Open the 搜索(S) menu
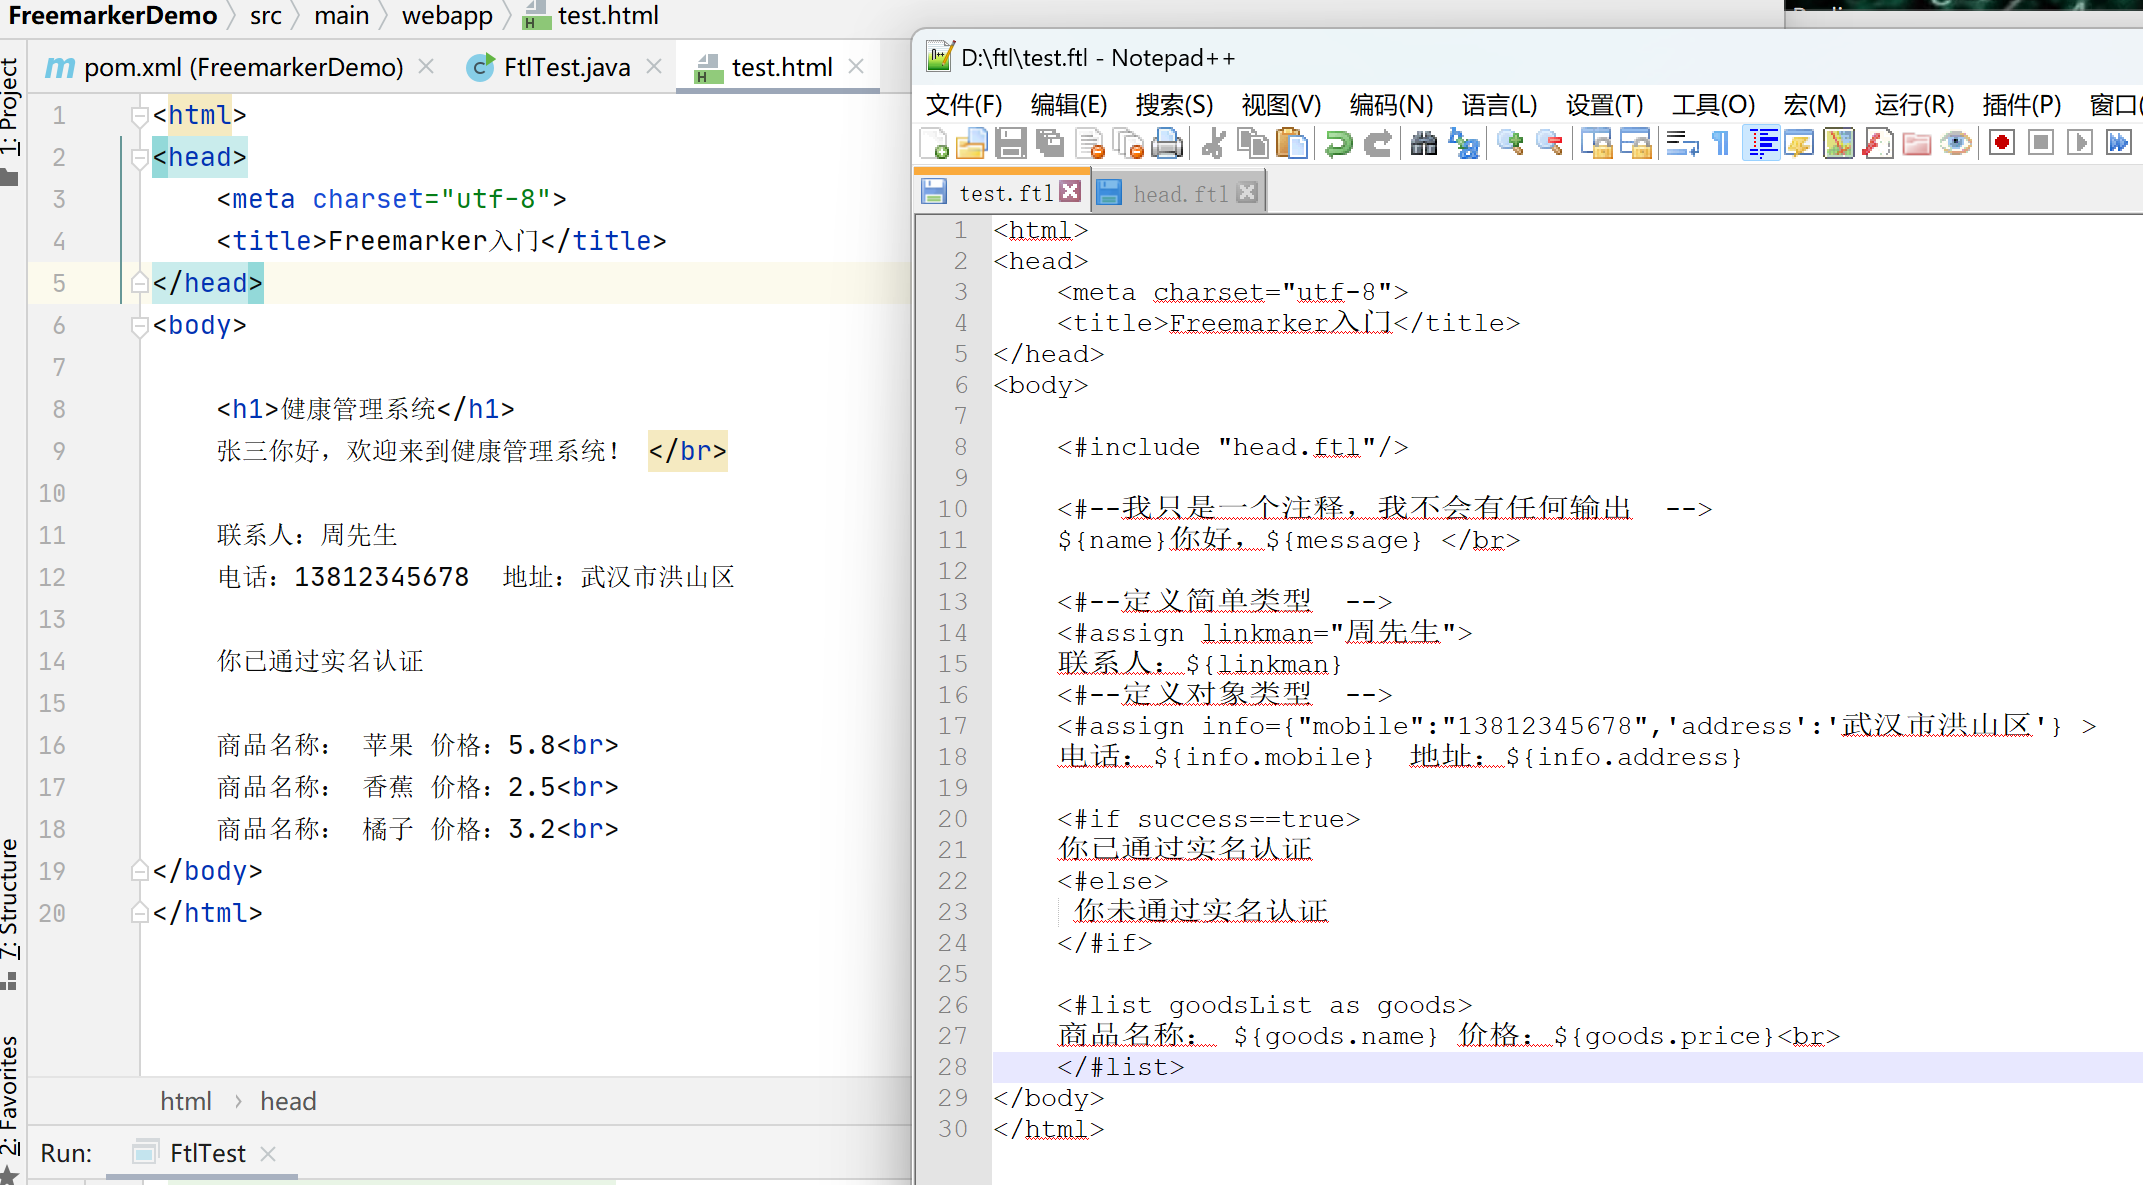Viewport: 2143px width, 1185px height. point(1174,105)
